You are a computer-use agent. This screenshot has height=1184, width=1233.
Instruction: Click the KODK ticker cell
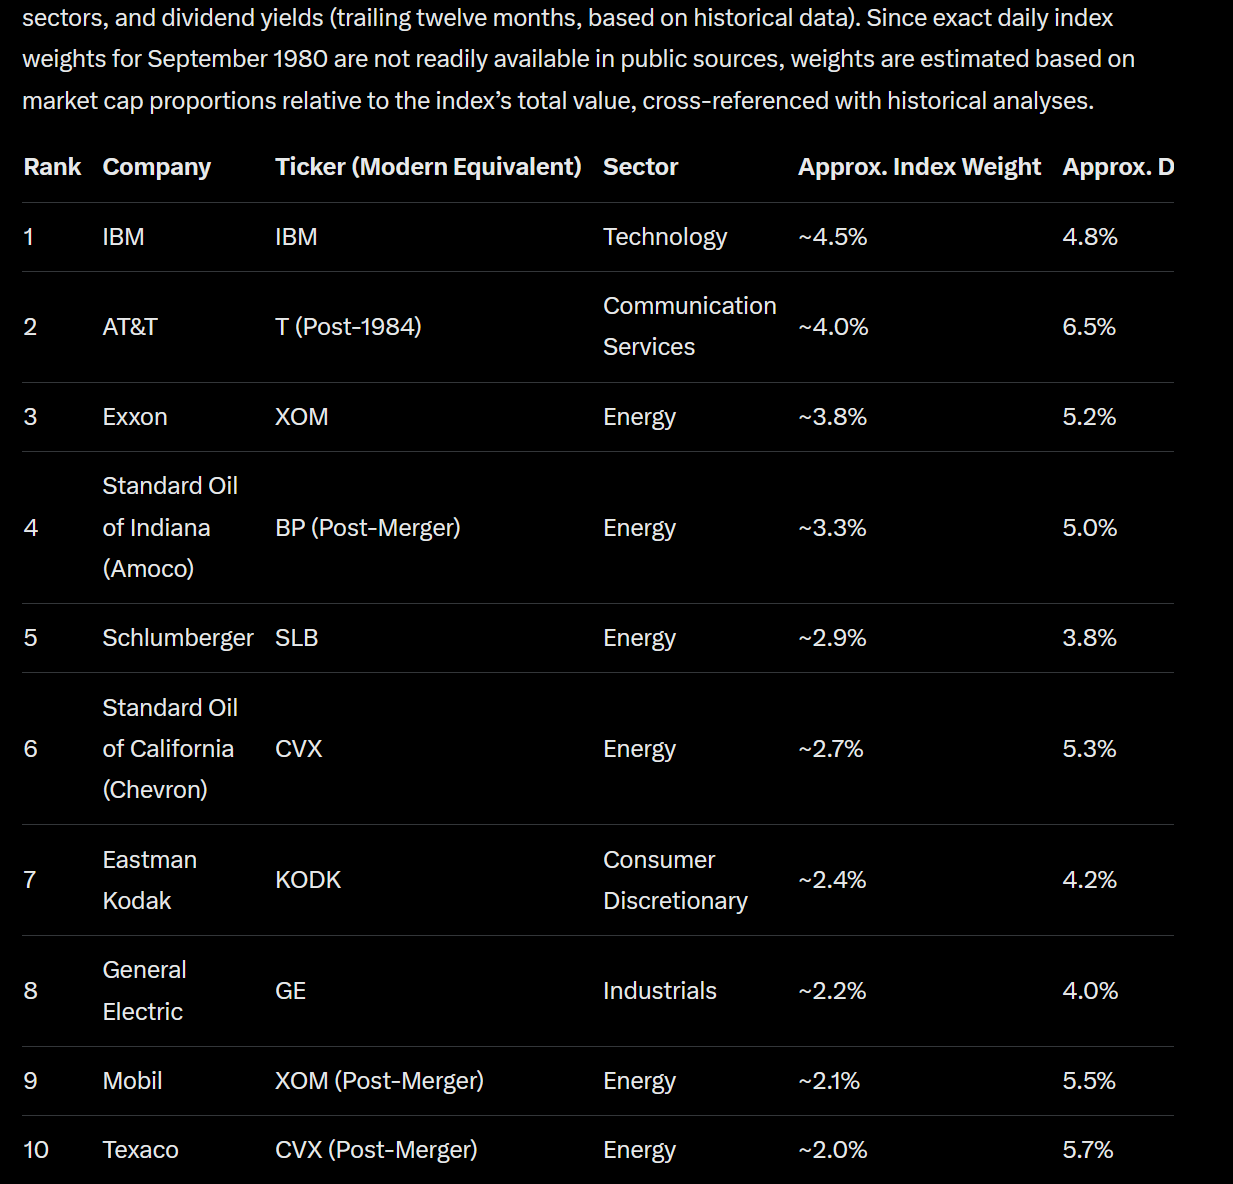coord(307,880)
